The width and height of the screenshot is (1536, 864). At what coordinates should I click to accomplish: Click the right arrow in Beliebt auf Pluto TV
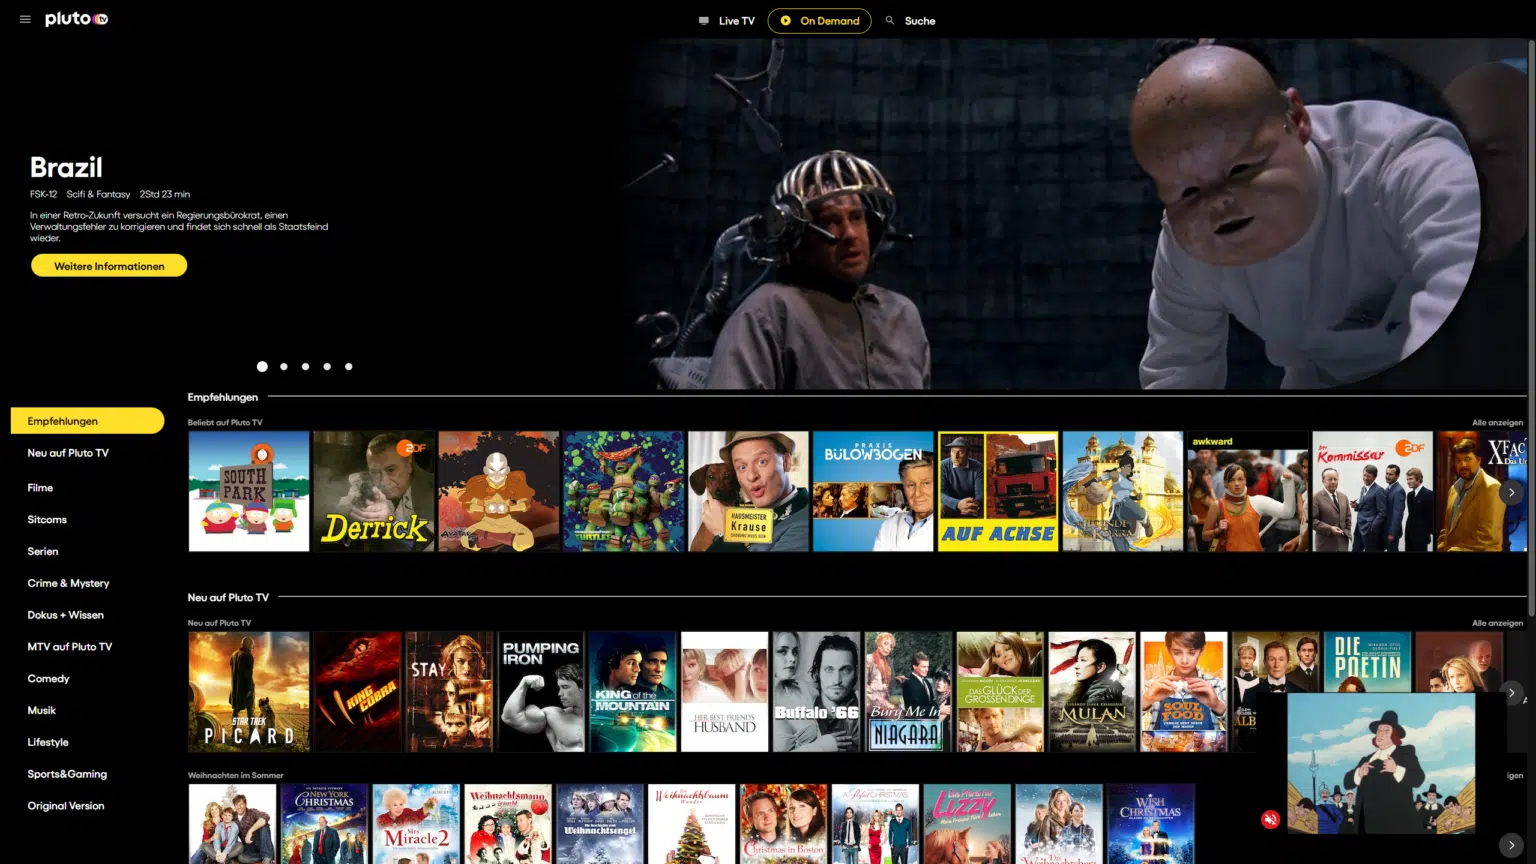[1512, 492]
